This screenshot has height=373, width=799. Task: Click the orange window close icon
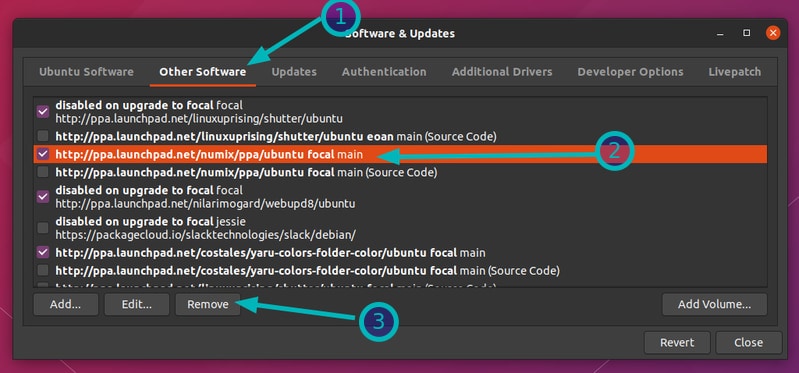(x=773, y=34)
